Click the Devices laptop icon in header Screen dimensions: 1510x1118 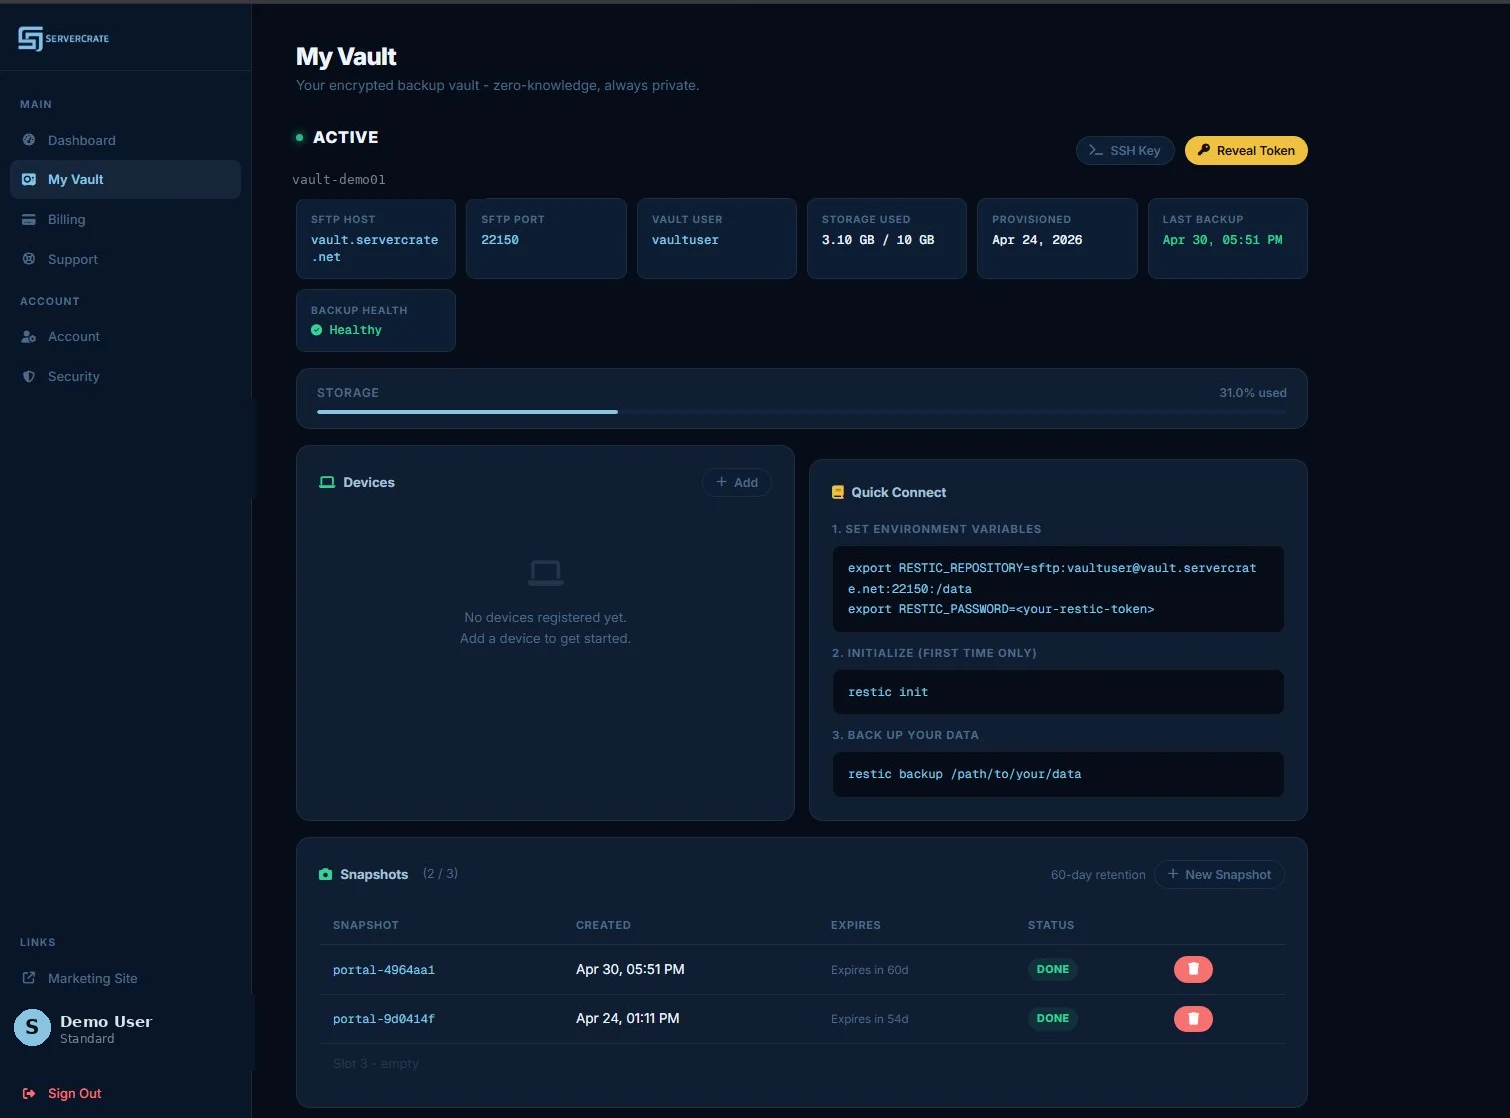pos(327,482)
